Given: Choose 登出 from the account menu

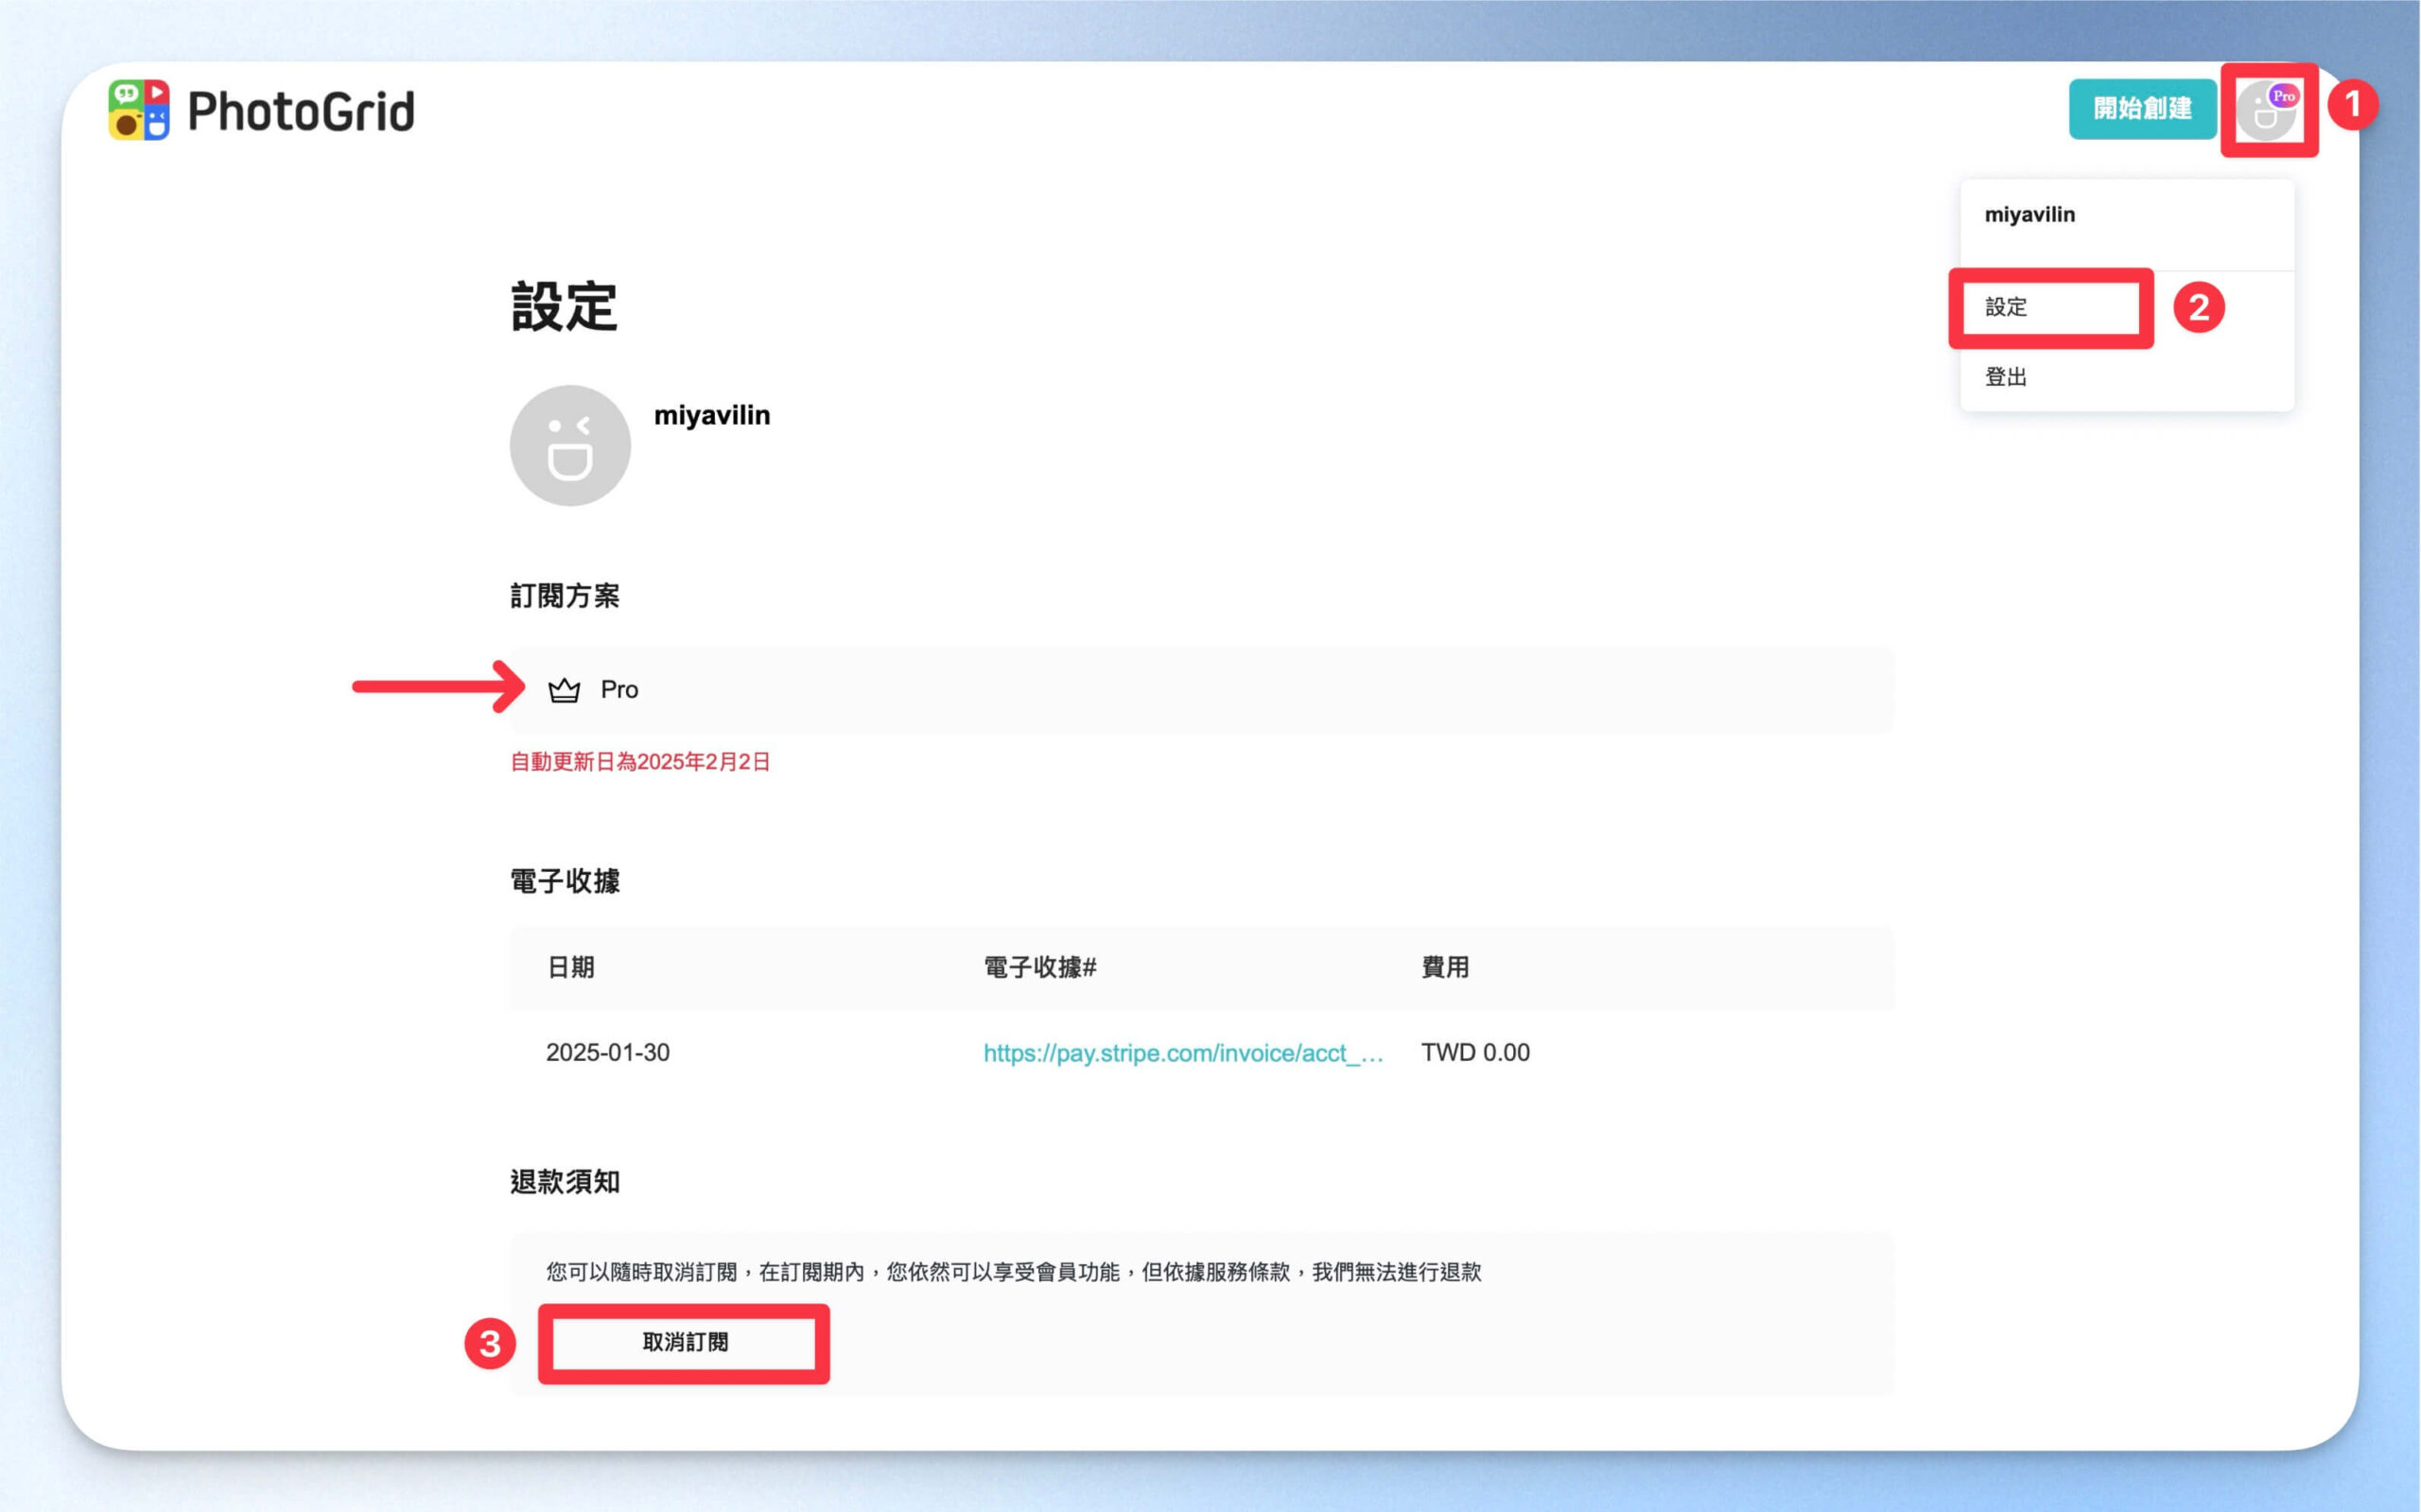Looking at the screenshot, I should [x=2006, y=377].
